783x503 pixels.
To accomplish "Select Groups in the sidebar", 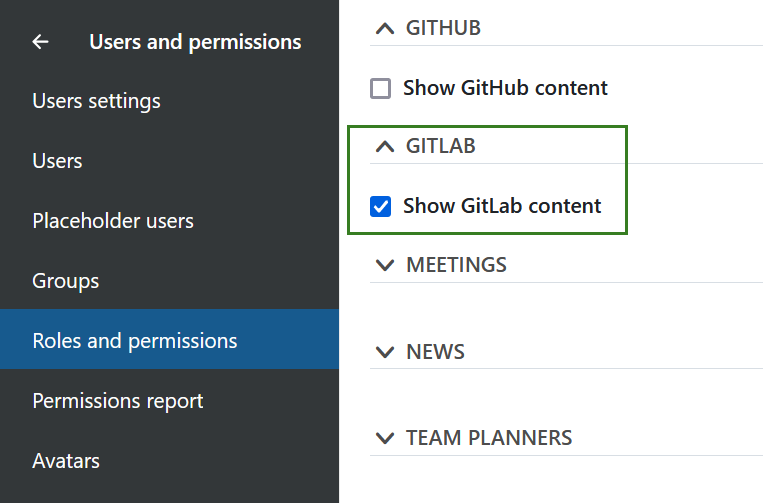I will pos(66,281).
